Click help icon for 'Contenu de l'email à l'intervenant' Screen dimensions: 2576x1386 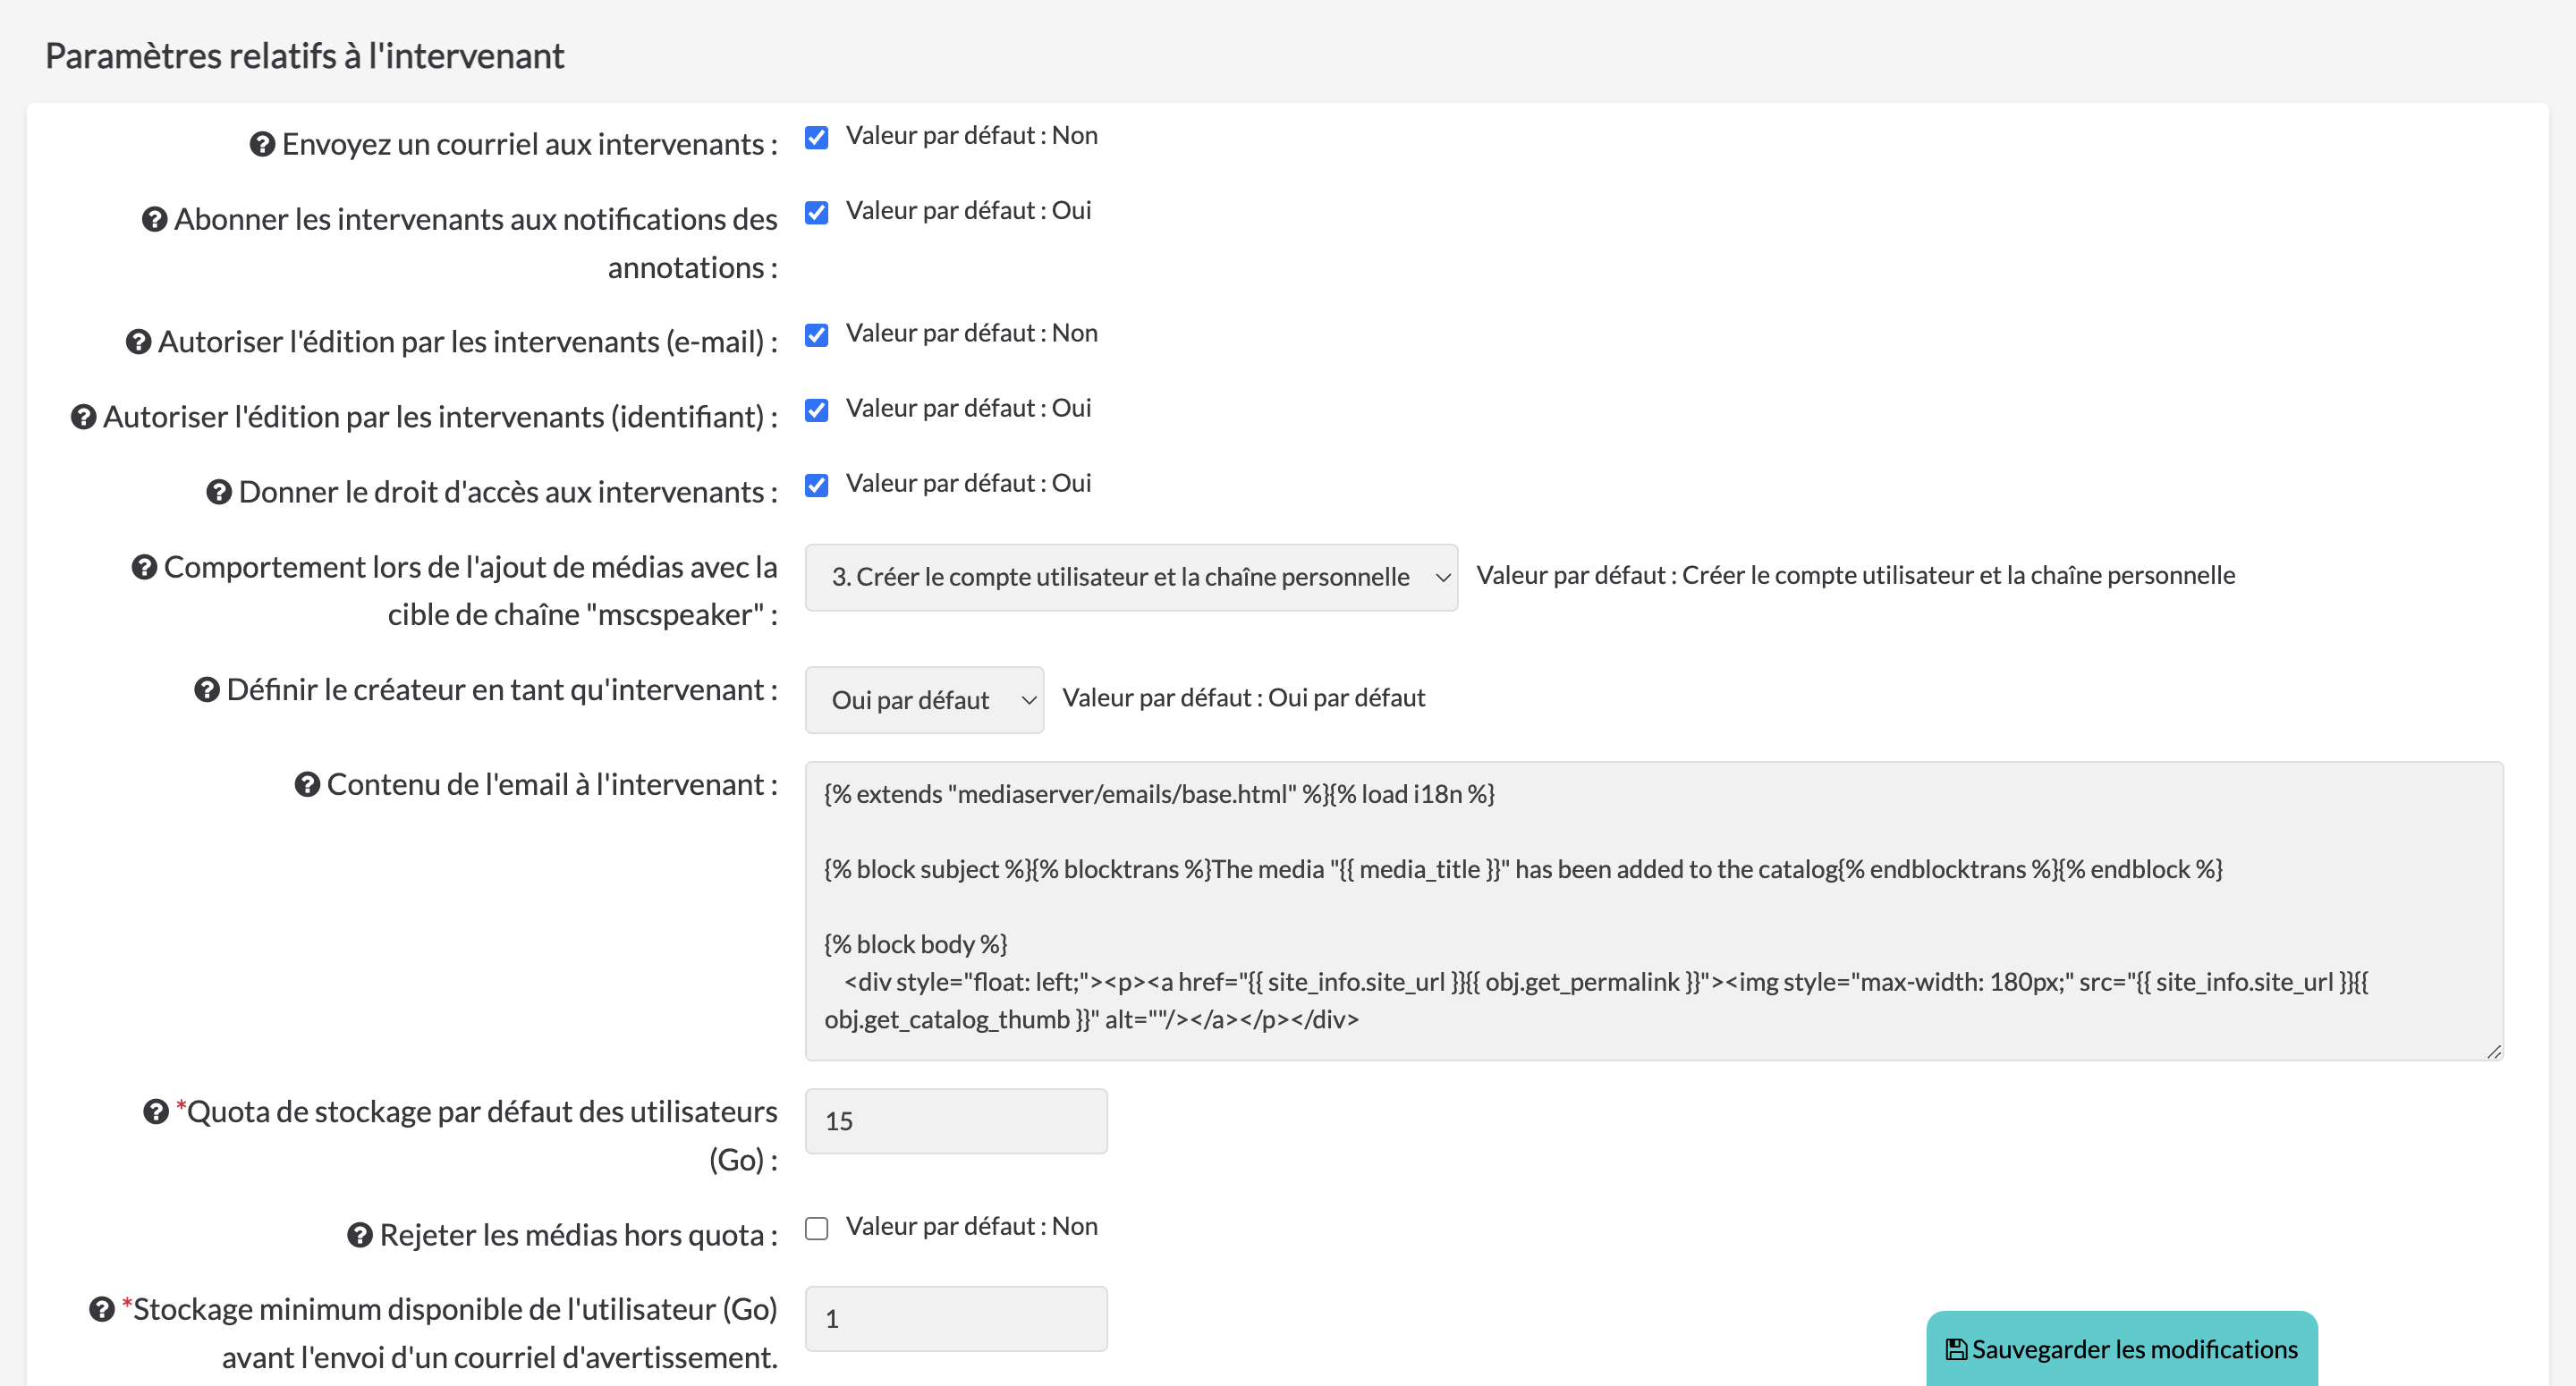pos(307,785)
